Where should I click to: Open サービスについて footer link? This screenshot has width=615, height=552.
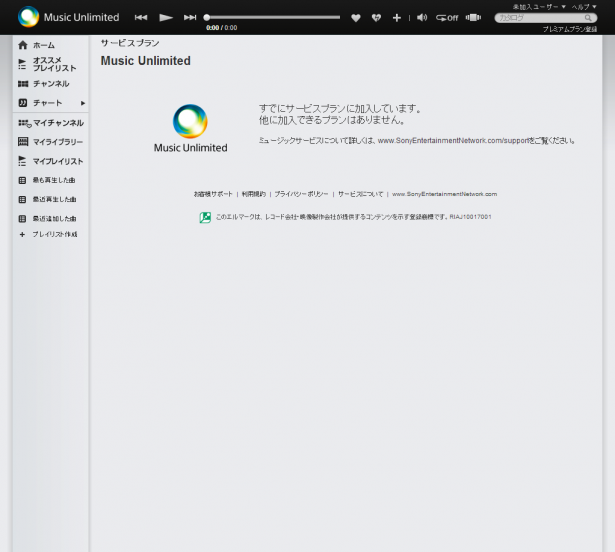[x=360, y=194]
